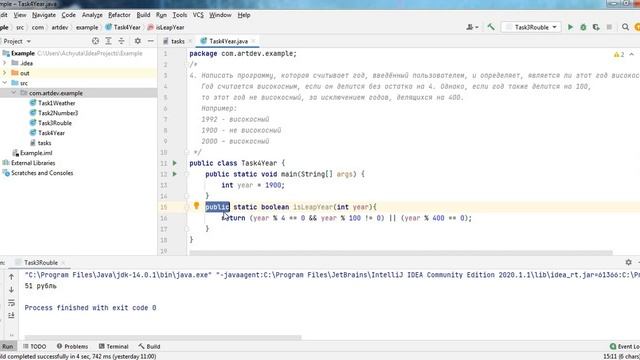Open the TODO tool window
Viewport: 640px width, 360px height.
coord(35,347)
